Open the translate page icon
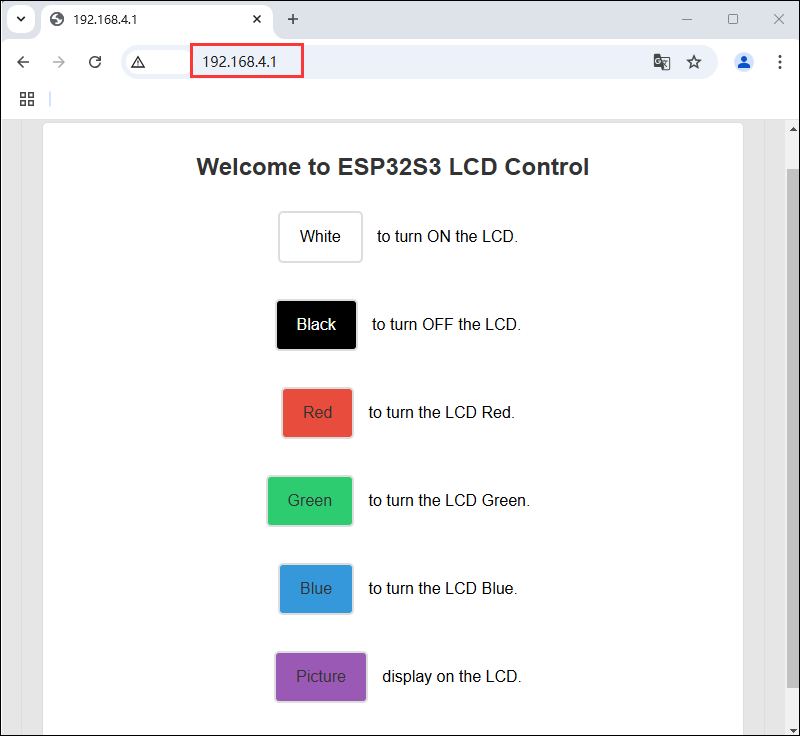Viewport: 800px width, 736px height. click(x=660, y=62)
